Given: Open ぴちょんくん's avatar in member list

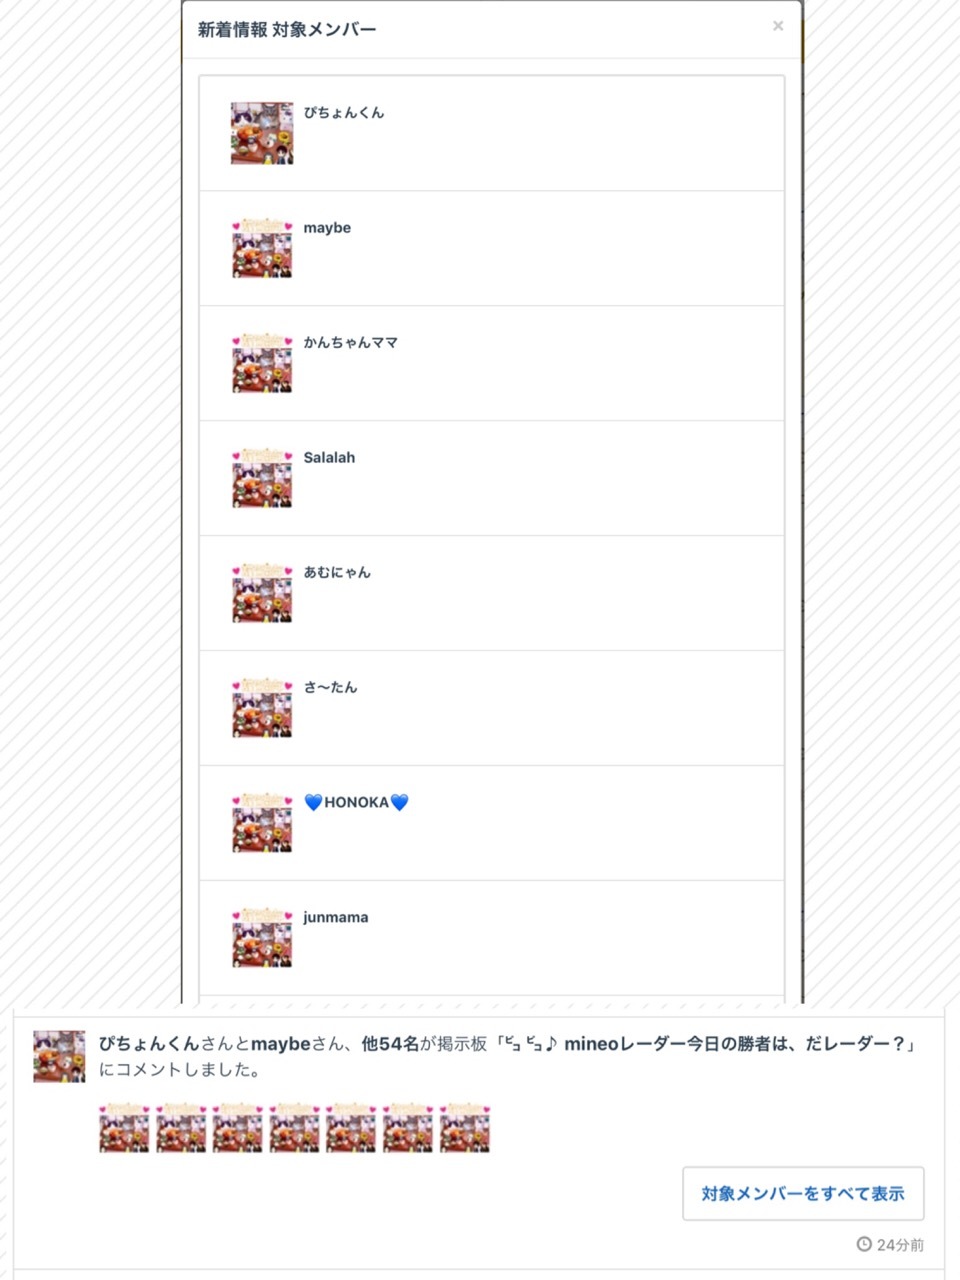Looking at the screenshot, I should tap(262, 133).
